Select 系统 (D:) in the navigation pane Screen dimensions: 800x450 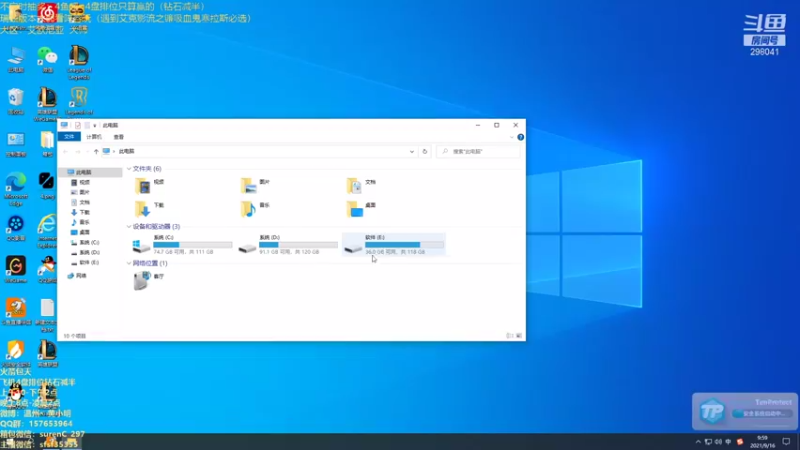coord(85,253)
